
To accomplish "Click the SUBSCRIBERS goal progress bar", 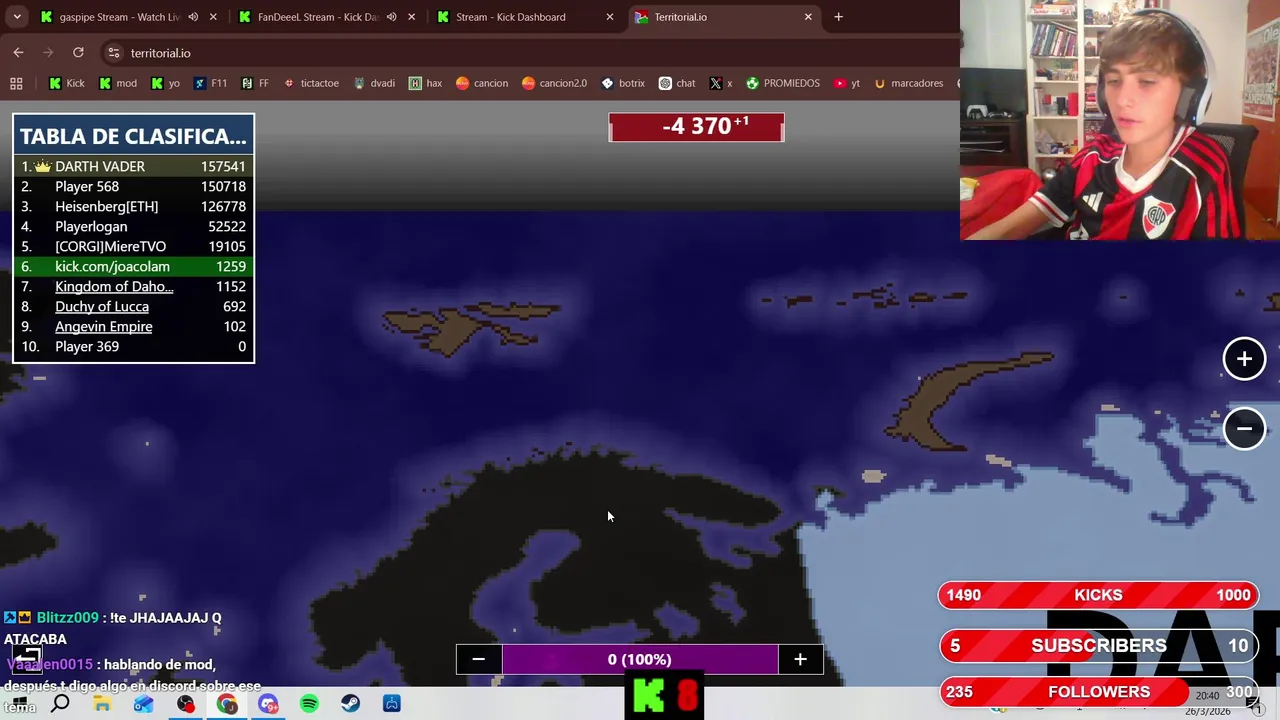I will click(1098, 645).
